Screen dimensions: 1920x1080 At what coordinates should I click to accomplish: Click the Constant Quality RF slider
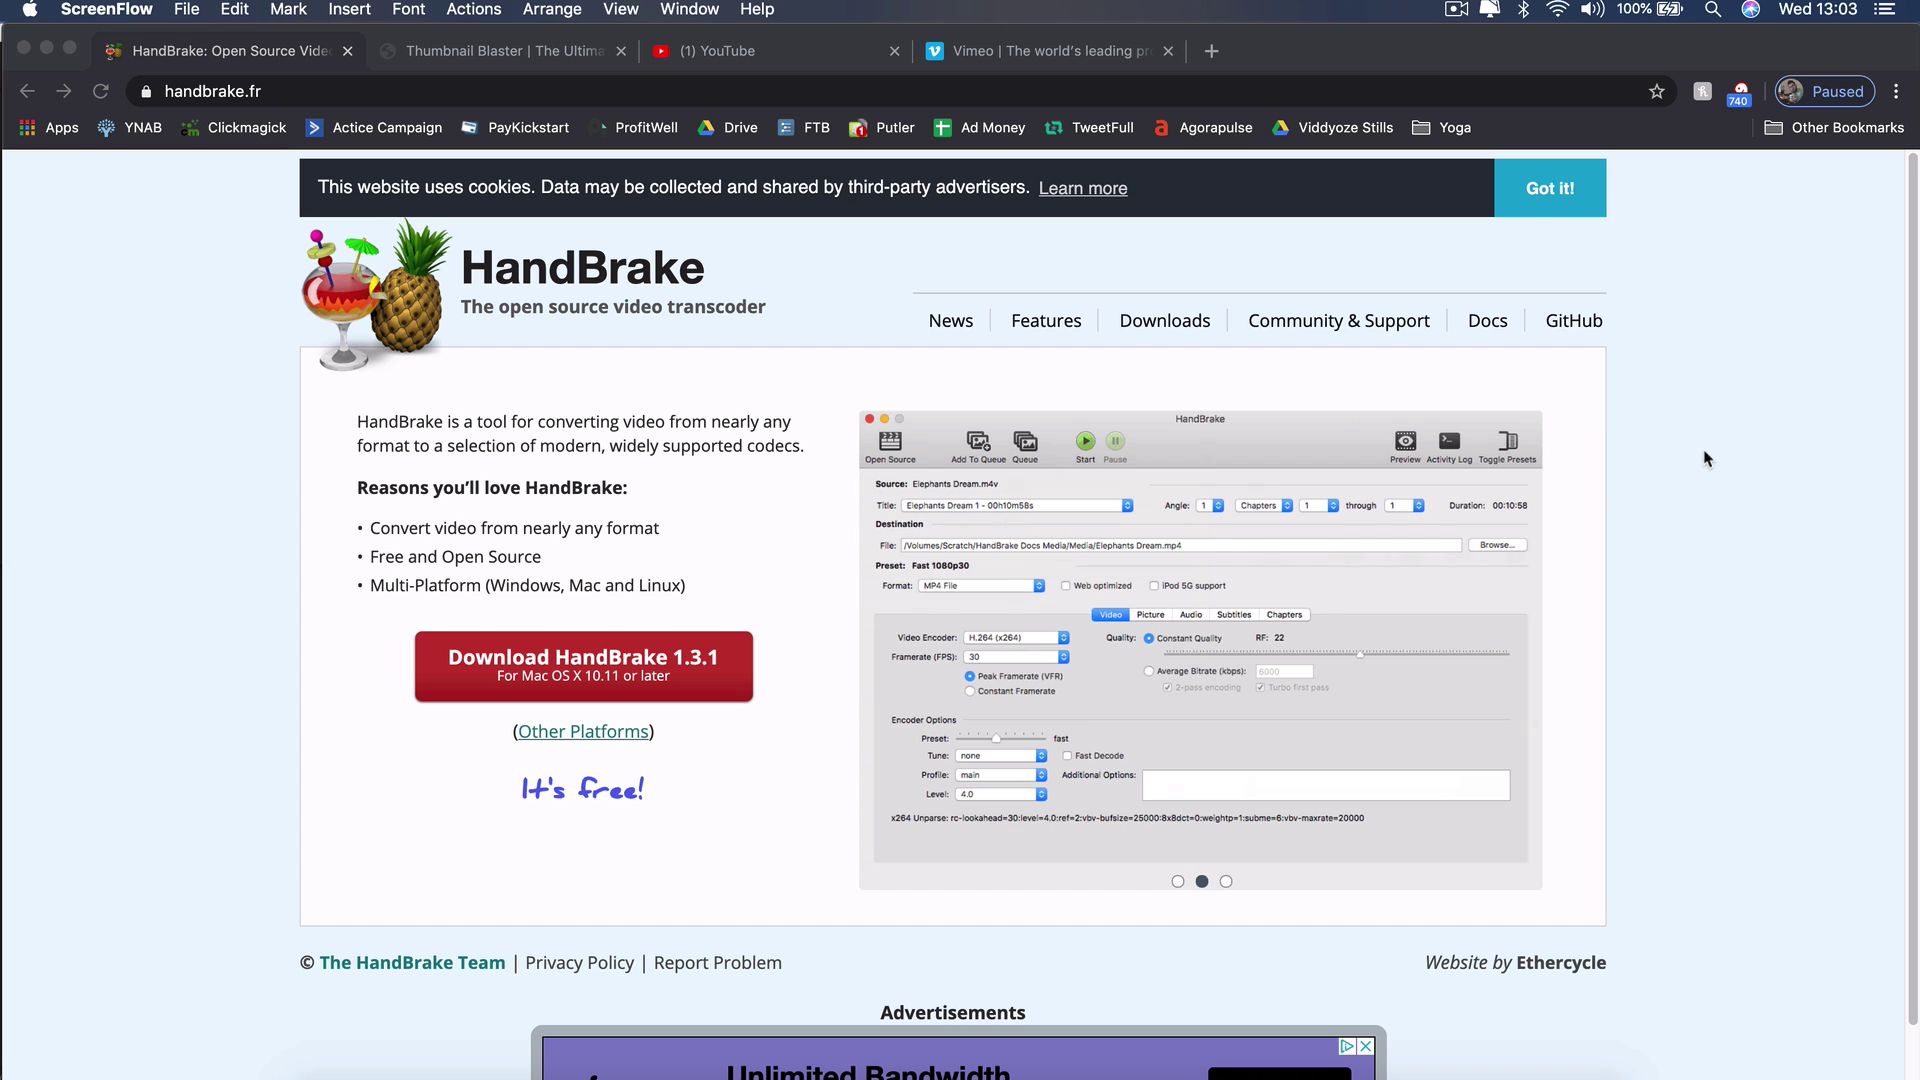click(x=1337, y=653)
